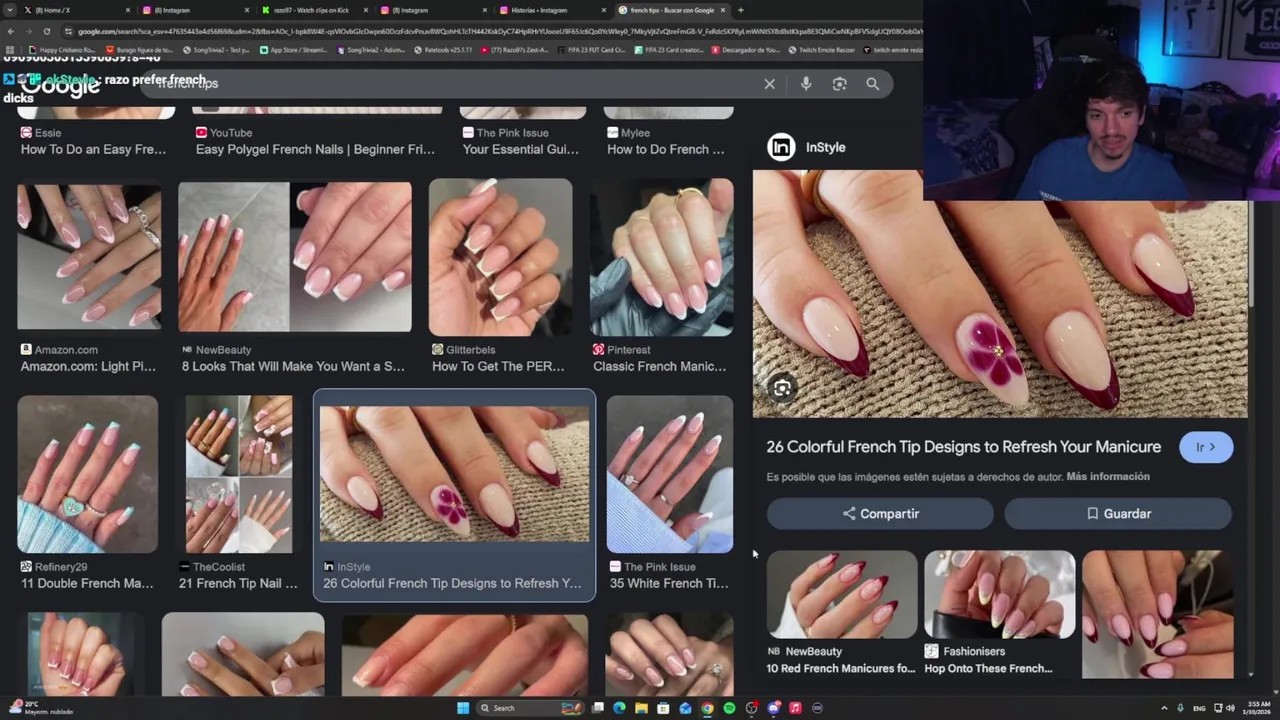Screen dimensions: 1280x720
Task: Click the Google logo
Action: point(60,86)
